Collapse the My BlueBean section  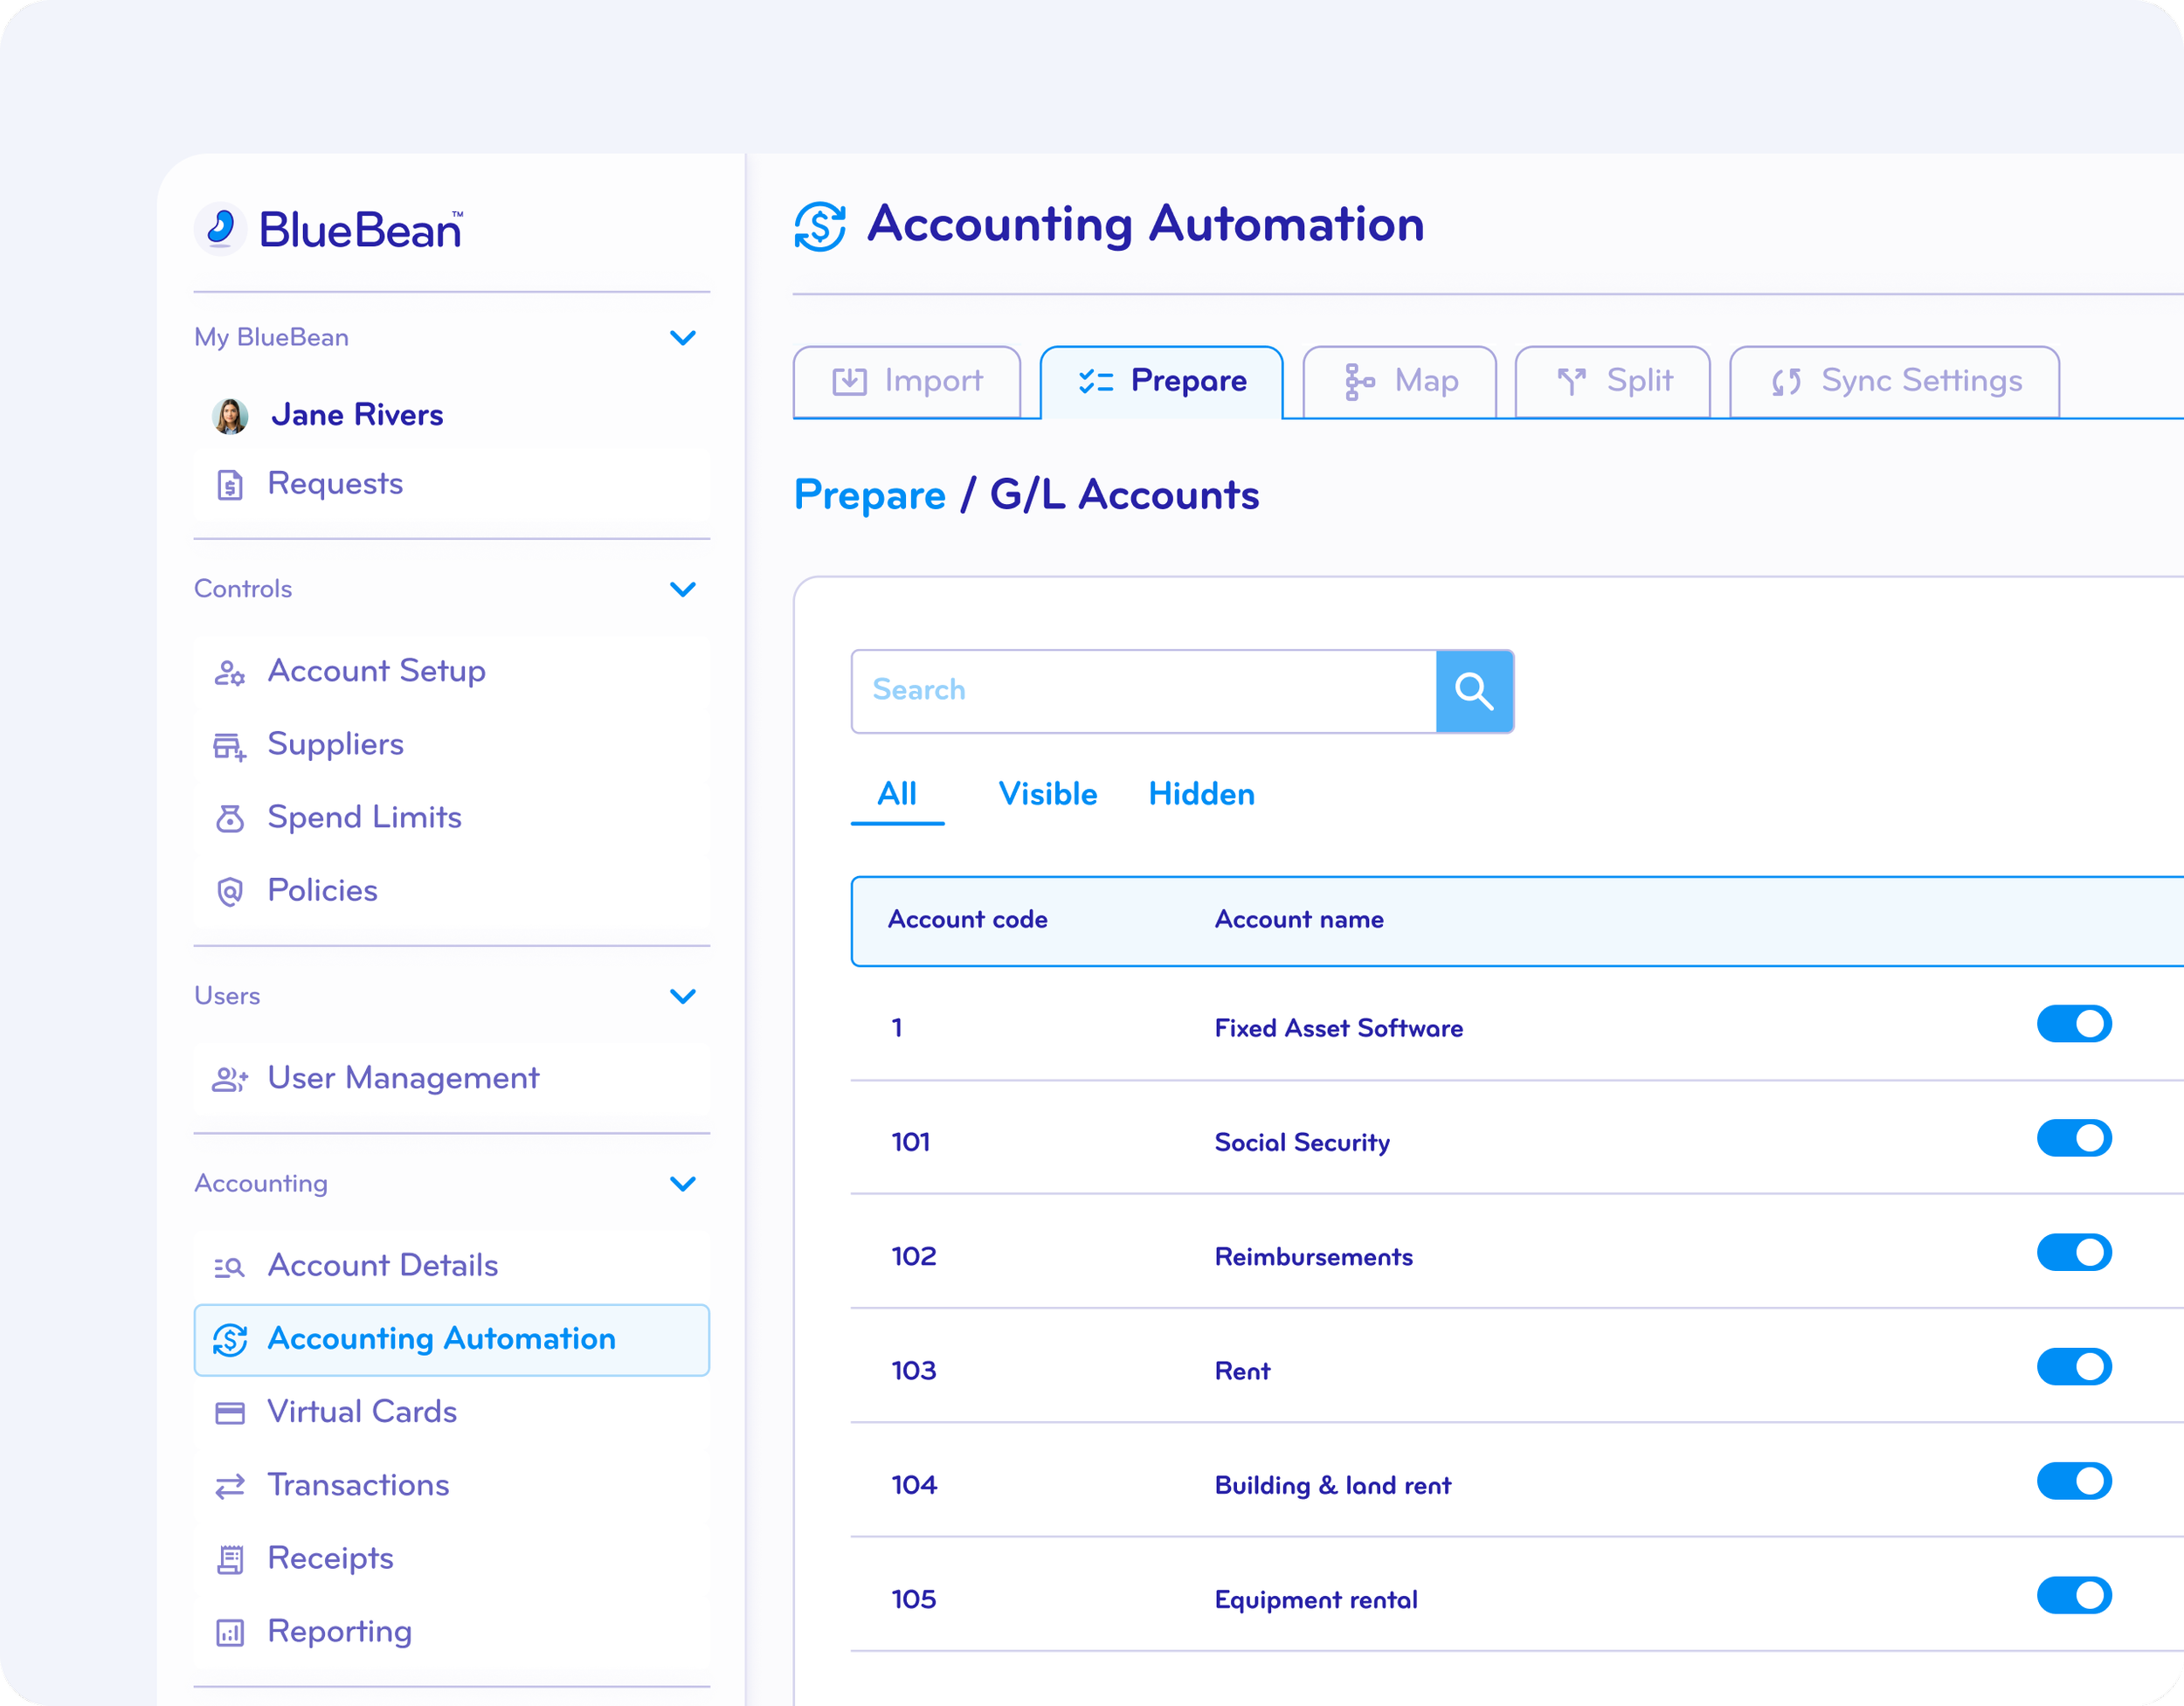pos(684,338)
